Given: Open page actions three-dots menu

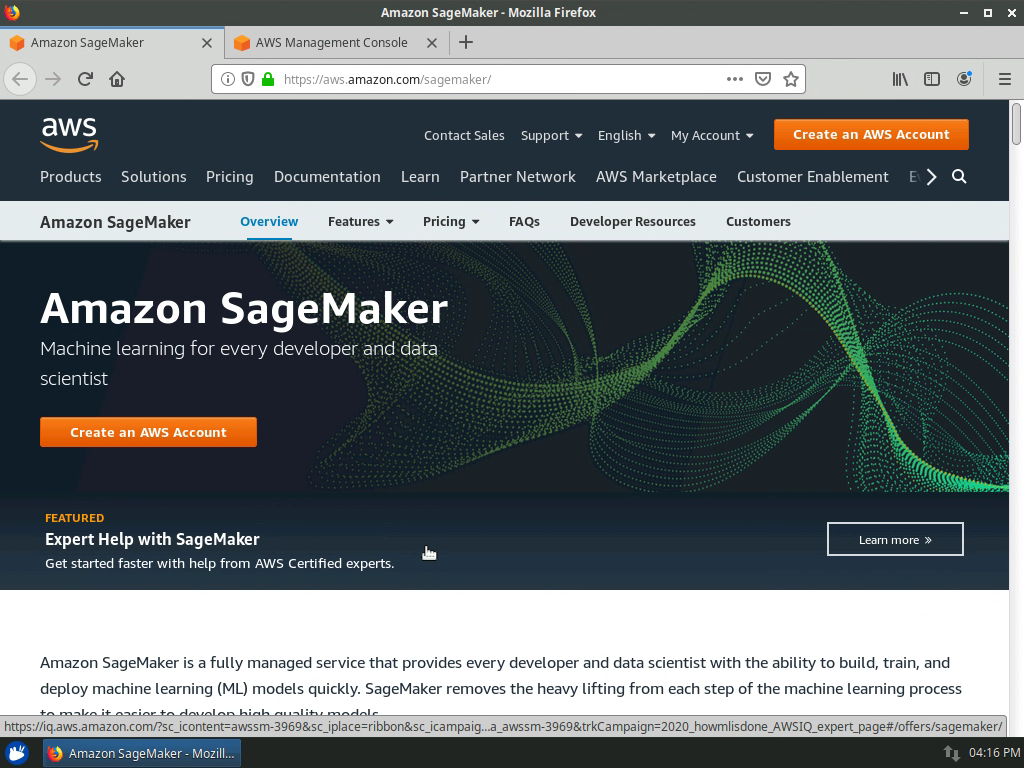Looking at the screenshot, I should click(x=735, y=79).
